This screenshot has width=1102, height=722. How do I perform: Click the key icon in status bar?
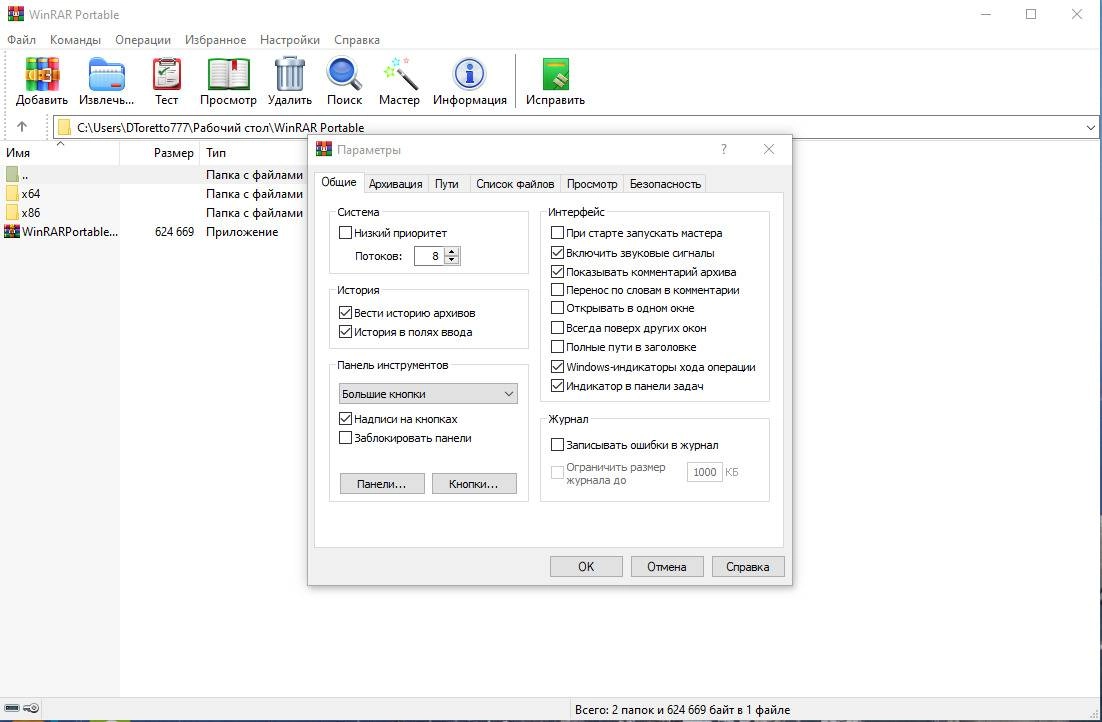click(x=30, y=708)
